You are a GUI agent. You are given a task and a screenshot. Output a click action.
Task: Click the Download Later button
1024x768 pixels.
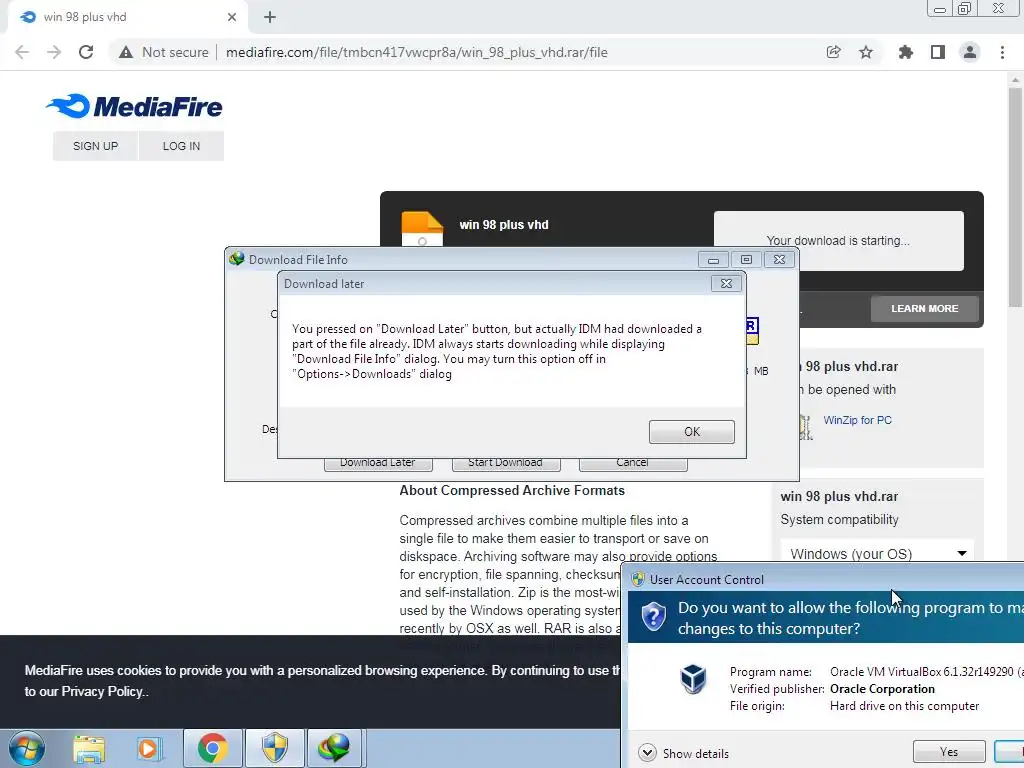click(x=378, y=463)
